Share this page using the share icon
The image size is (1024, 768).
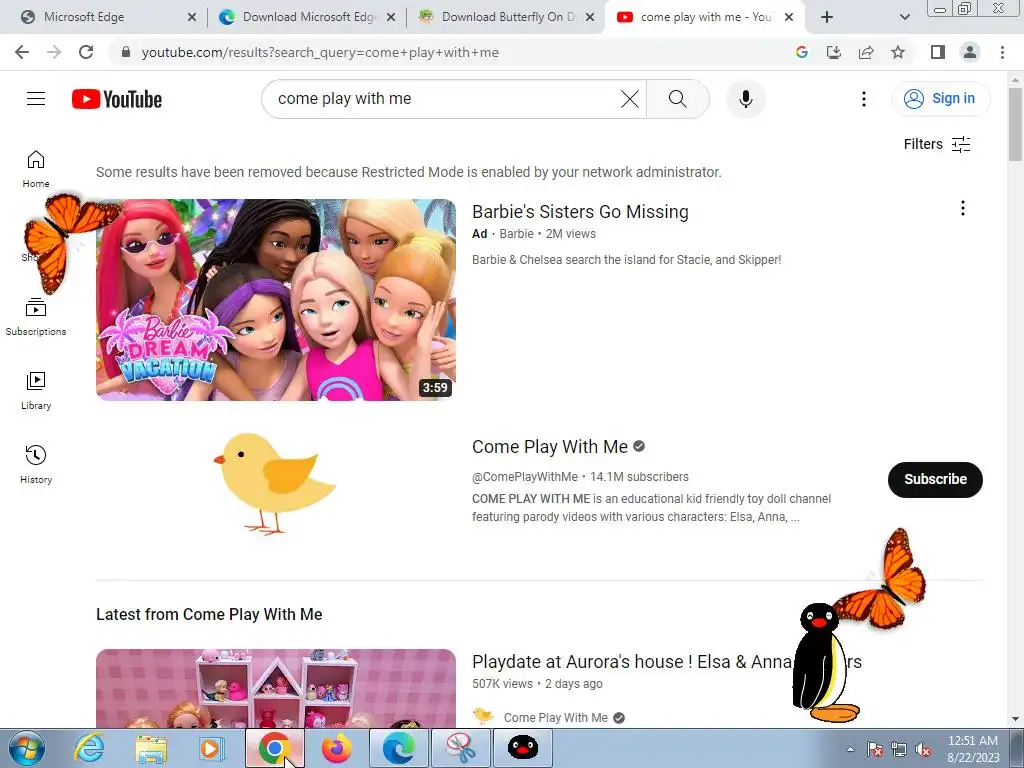coord(866,52)
